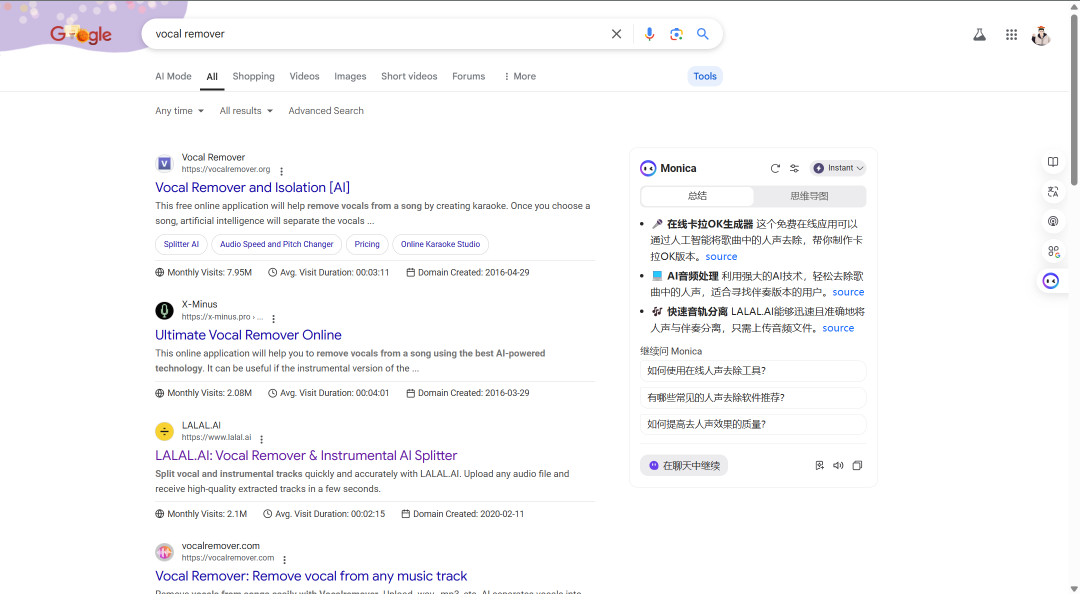Open more options for vocalremover.org result
This screenshot has height=594, width=1080.
point(281,171)
